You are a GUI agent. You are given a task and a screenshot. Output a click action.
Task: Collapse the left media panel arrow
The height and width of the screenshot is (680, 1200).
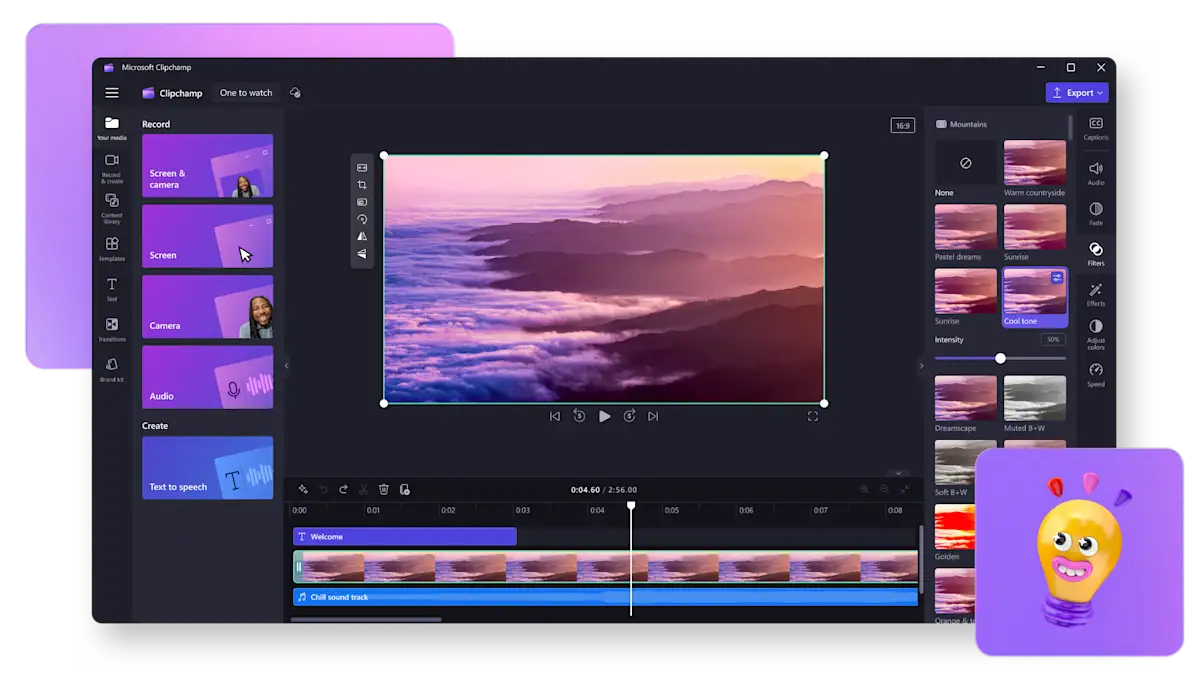point(286,366)
